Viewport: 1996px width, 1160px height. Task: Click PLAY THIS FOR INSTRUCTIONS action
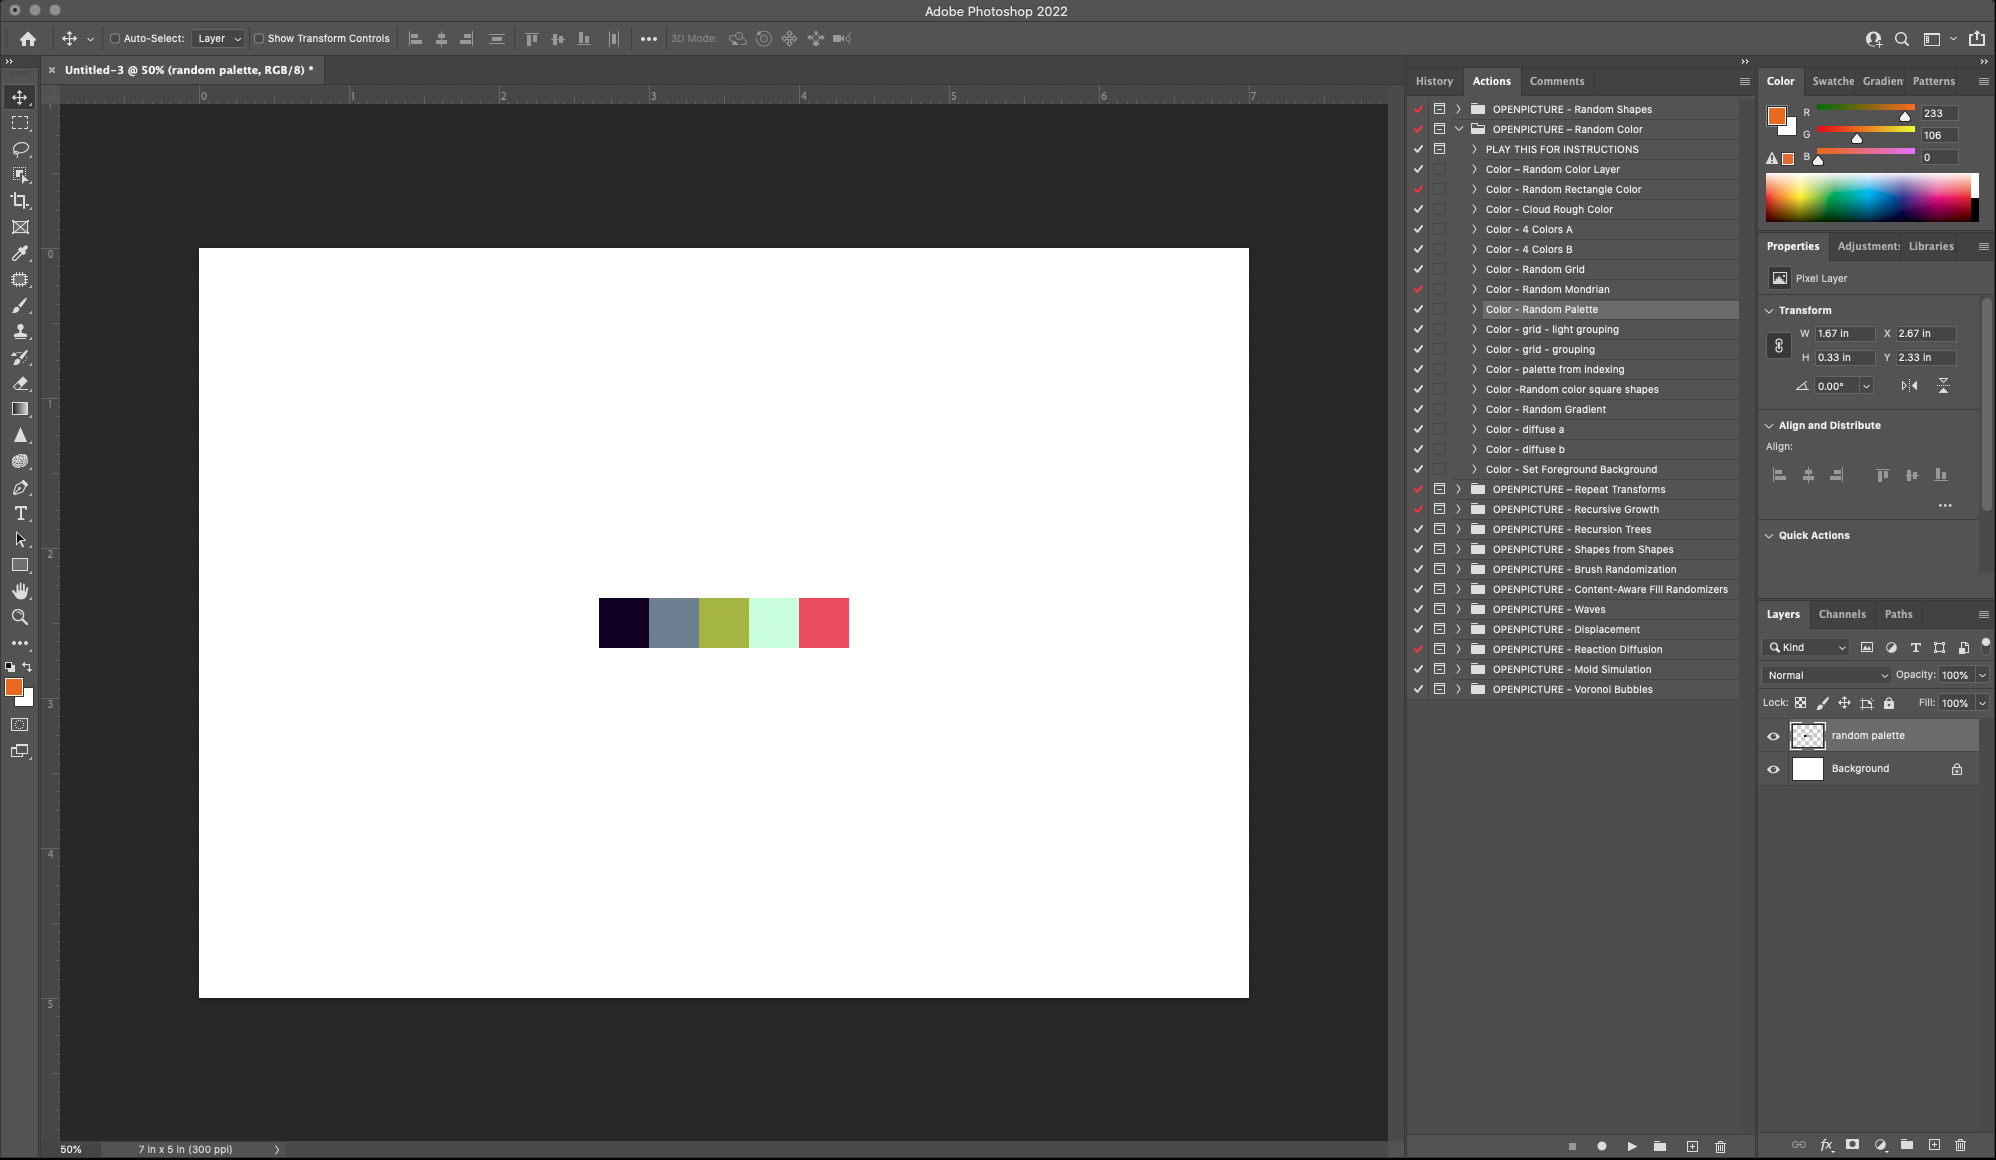click(1561, 149)
